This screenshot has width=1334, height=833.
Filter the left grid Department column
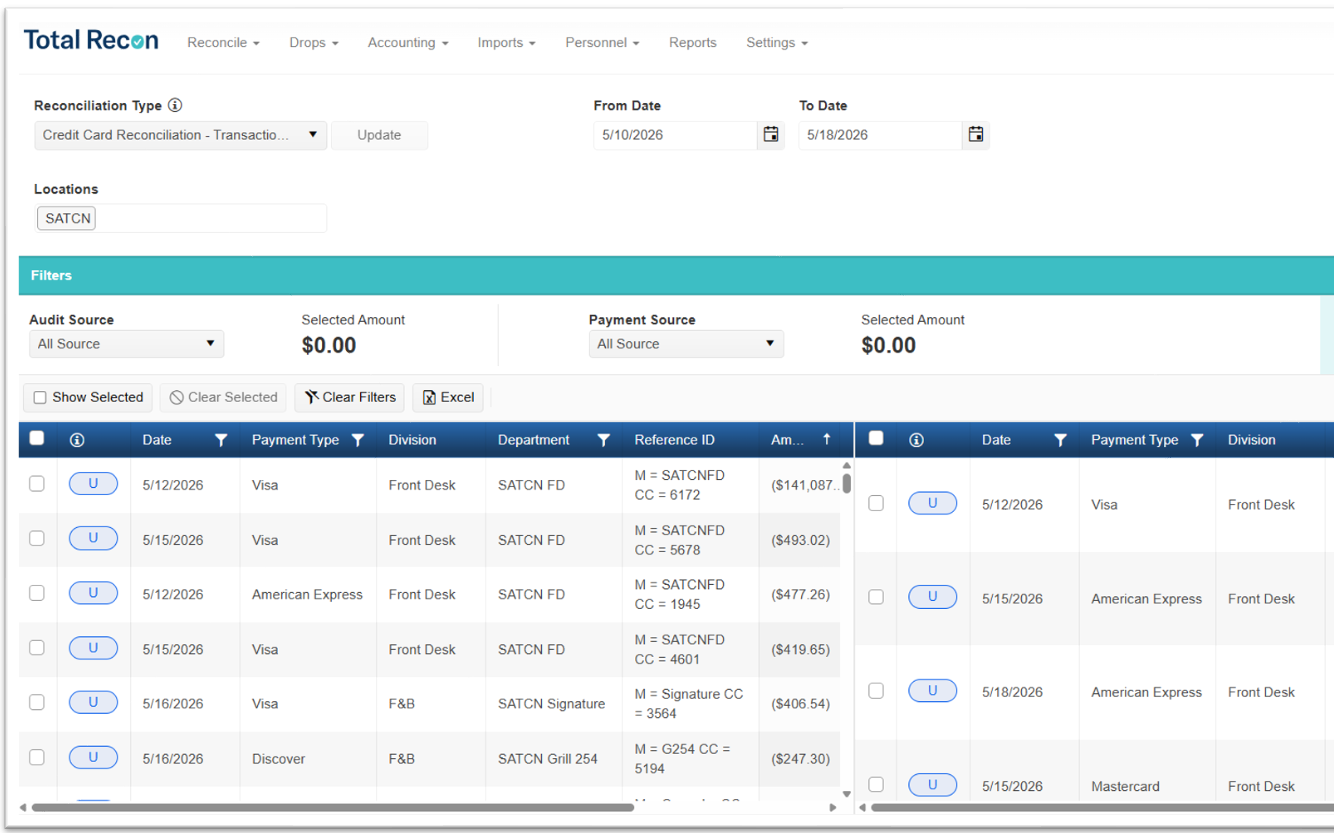[x=603, y=440]
